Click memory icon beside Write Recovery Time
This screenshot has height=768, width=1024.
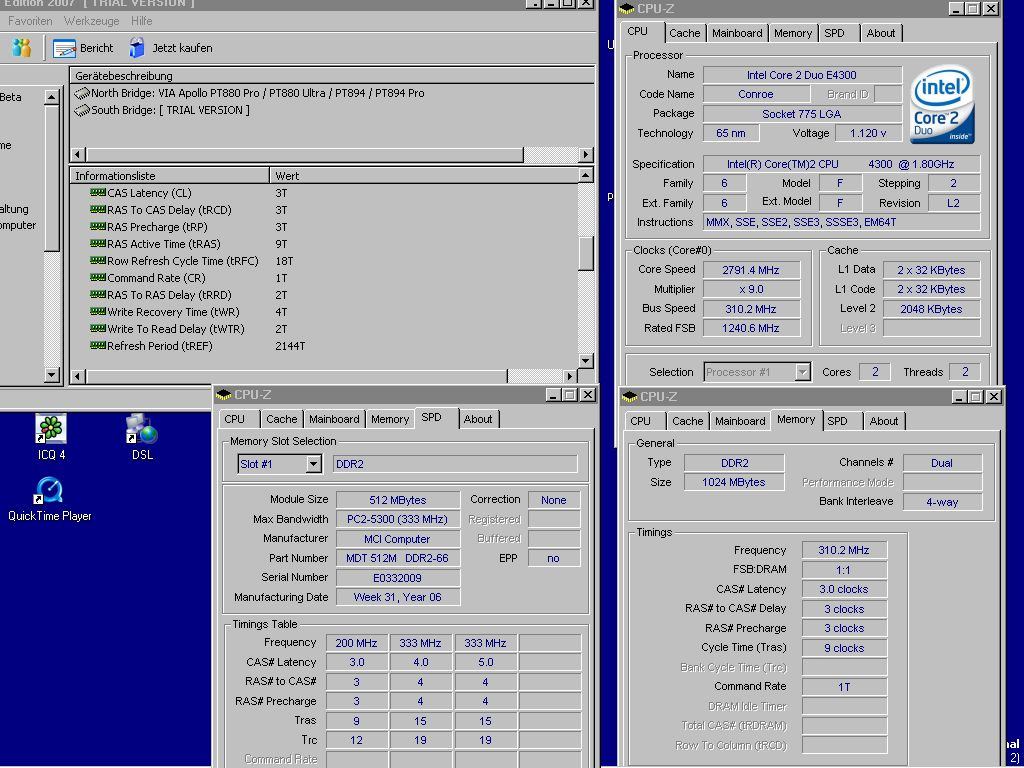(x=97, y=312)
